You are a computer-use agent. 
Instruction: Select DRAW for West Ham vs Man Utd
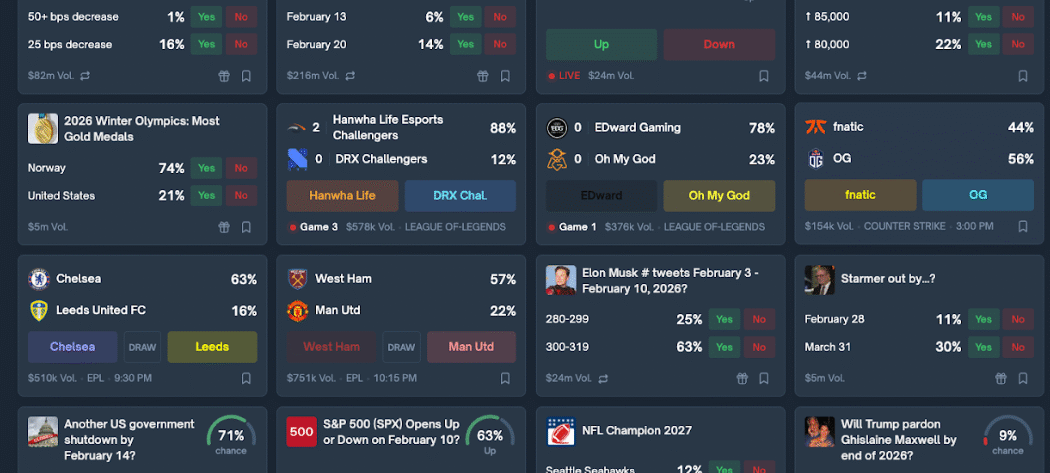tap(401, 347)
